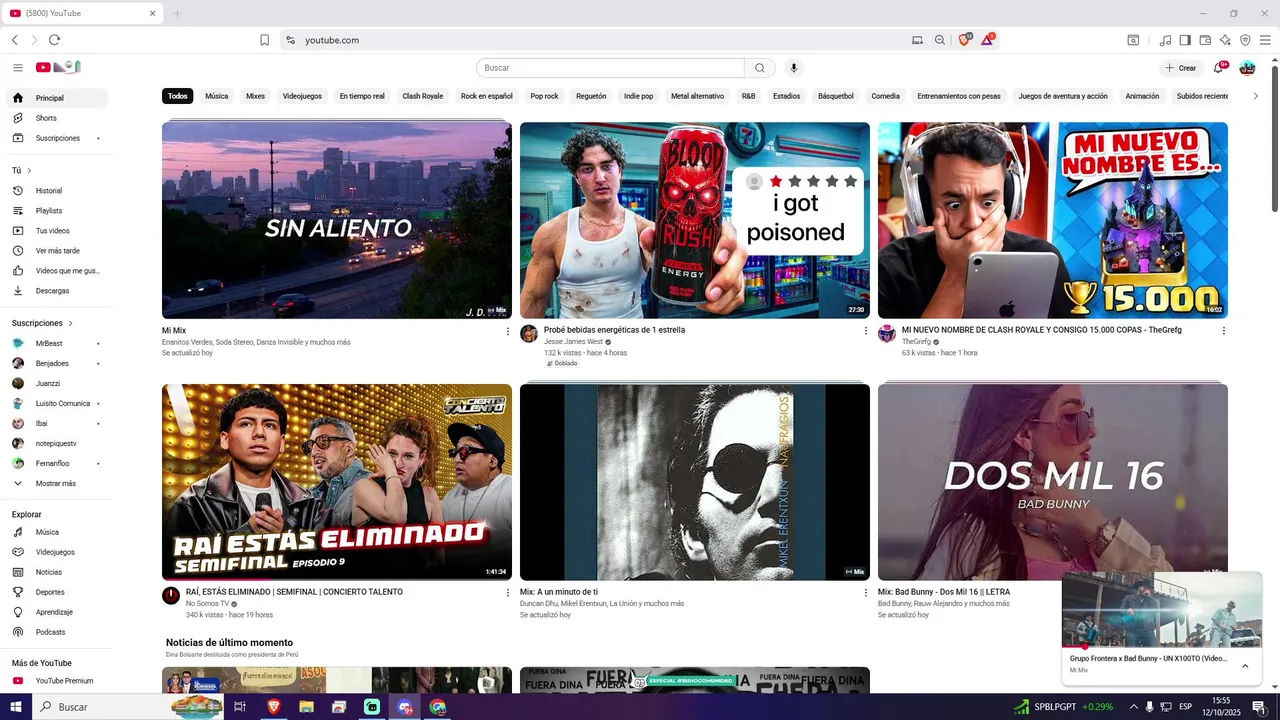This screenshot has width=1280, height=720.
Task: Select the Clash Royale chip
Action: tap(422, 96)
